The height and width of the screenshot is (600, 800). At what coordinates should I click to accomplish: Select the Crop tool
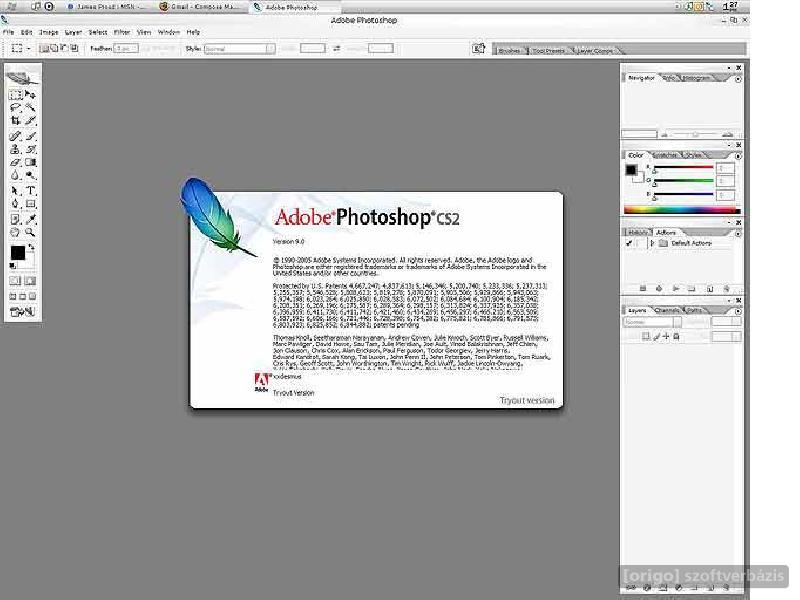(x=15, y=121)
